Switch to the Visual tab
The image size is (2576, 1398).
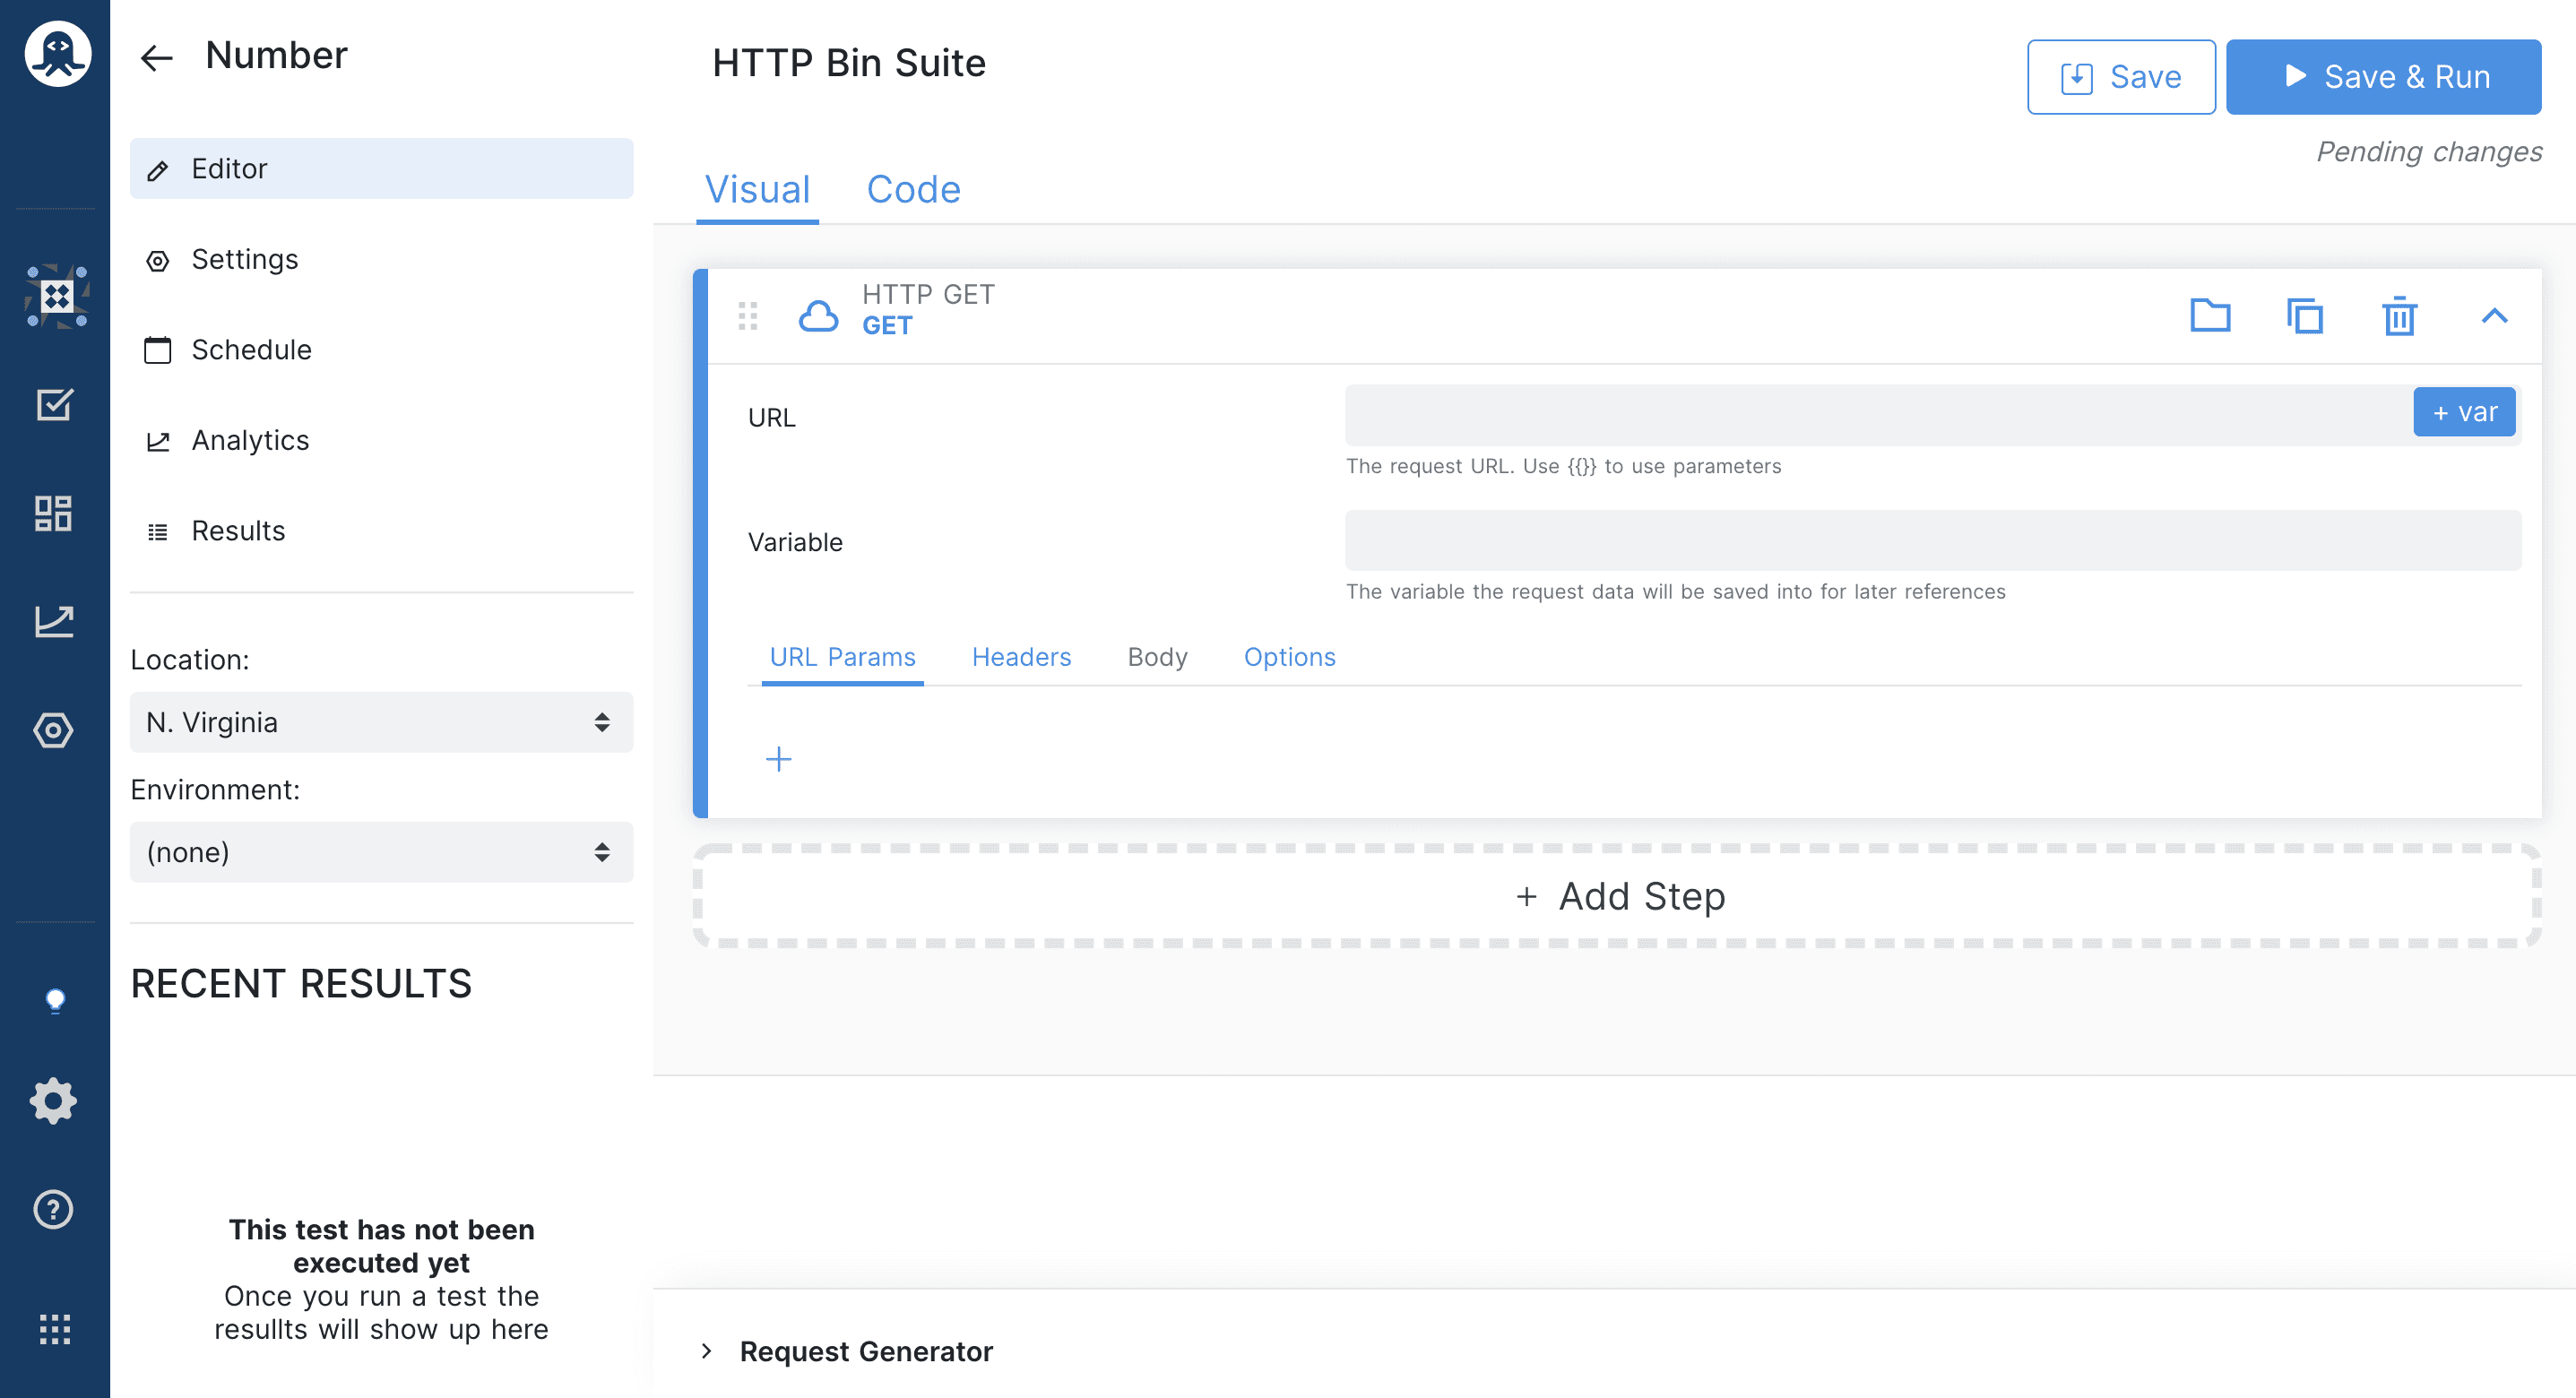pos(757,189)
